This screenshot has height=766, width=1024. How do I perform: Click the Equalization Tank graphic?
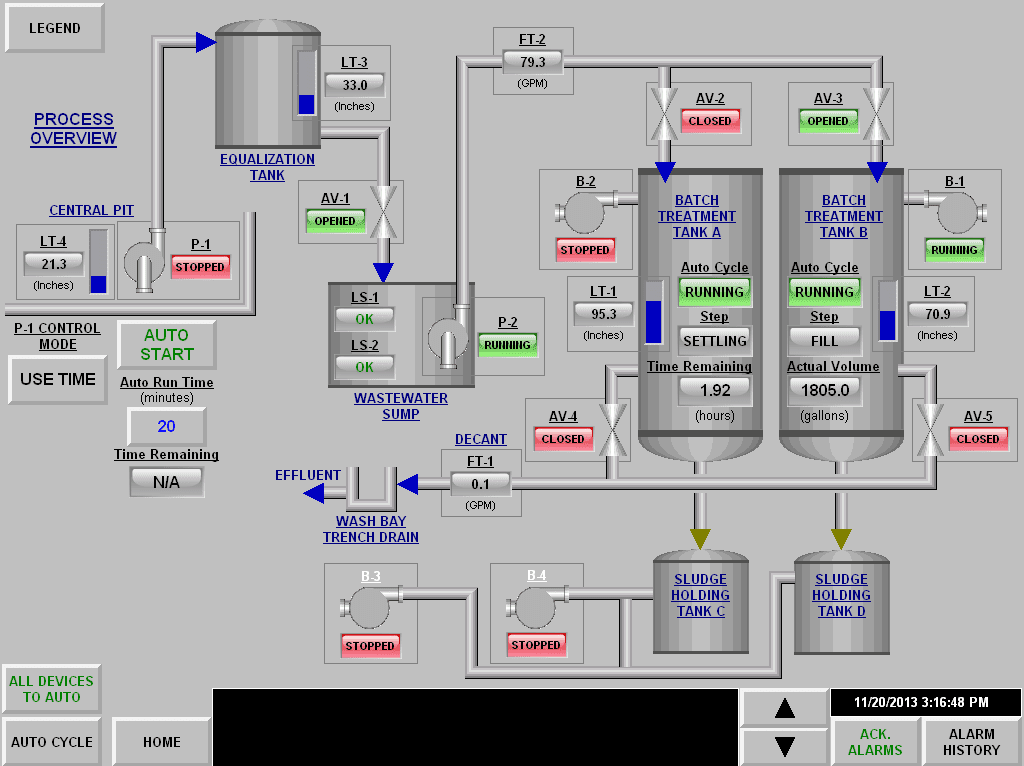coord(268,84)
